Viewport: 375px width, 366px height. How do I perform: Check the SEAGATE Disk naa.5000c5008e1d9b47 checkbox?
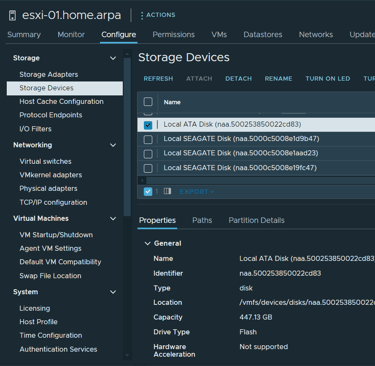(148, 139)
